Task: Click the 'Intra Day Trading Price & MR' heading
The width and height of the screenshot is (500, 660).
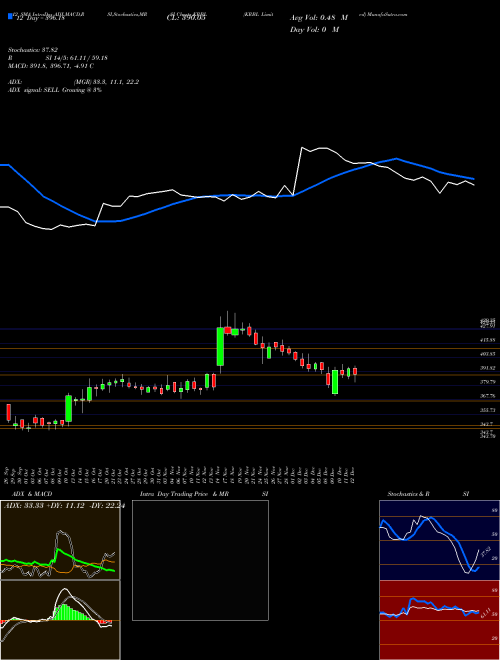Action: pyautogui.click(x=184, y=494)
